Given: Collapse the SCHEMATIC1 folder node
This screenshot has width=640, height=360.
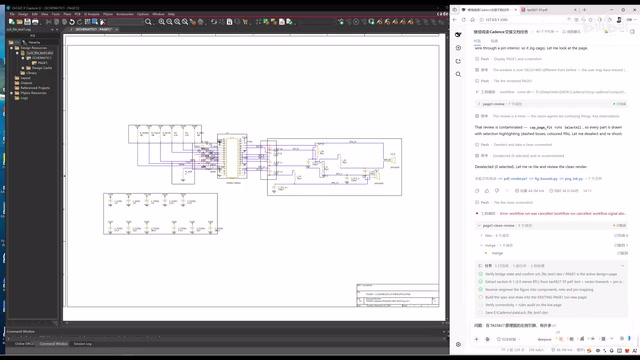Looking at the screenshot, I should [23, 58].
